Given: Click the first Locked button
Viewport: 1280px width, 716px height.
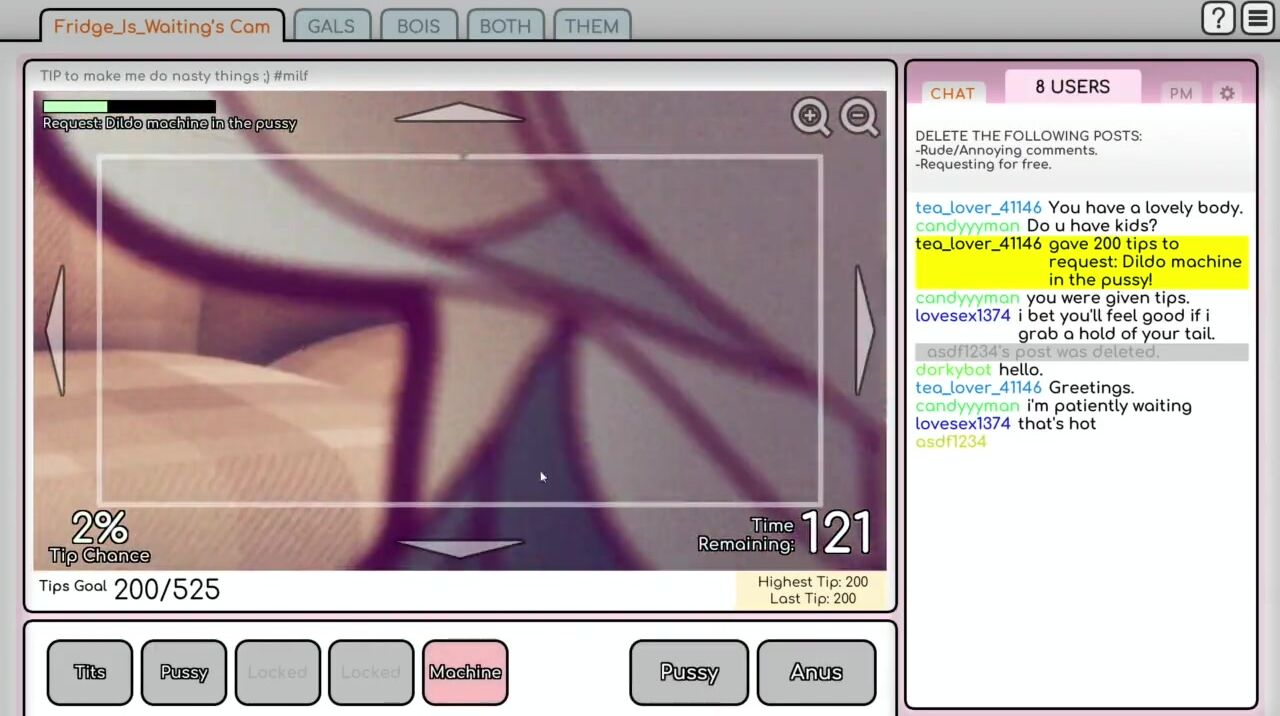Looking at the screenshot, I should pos(277,672).
